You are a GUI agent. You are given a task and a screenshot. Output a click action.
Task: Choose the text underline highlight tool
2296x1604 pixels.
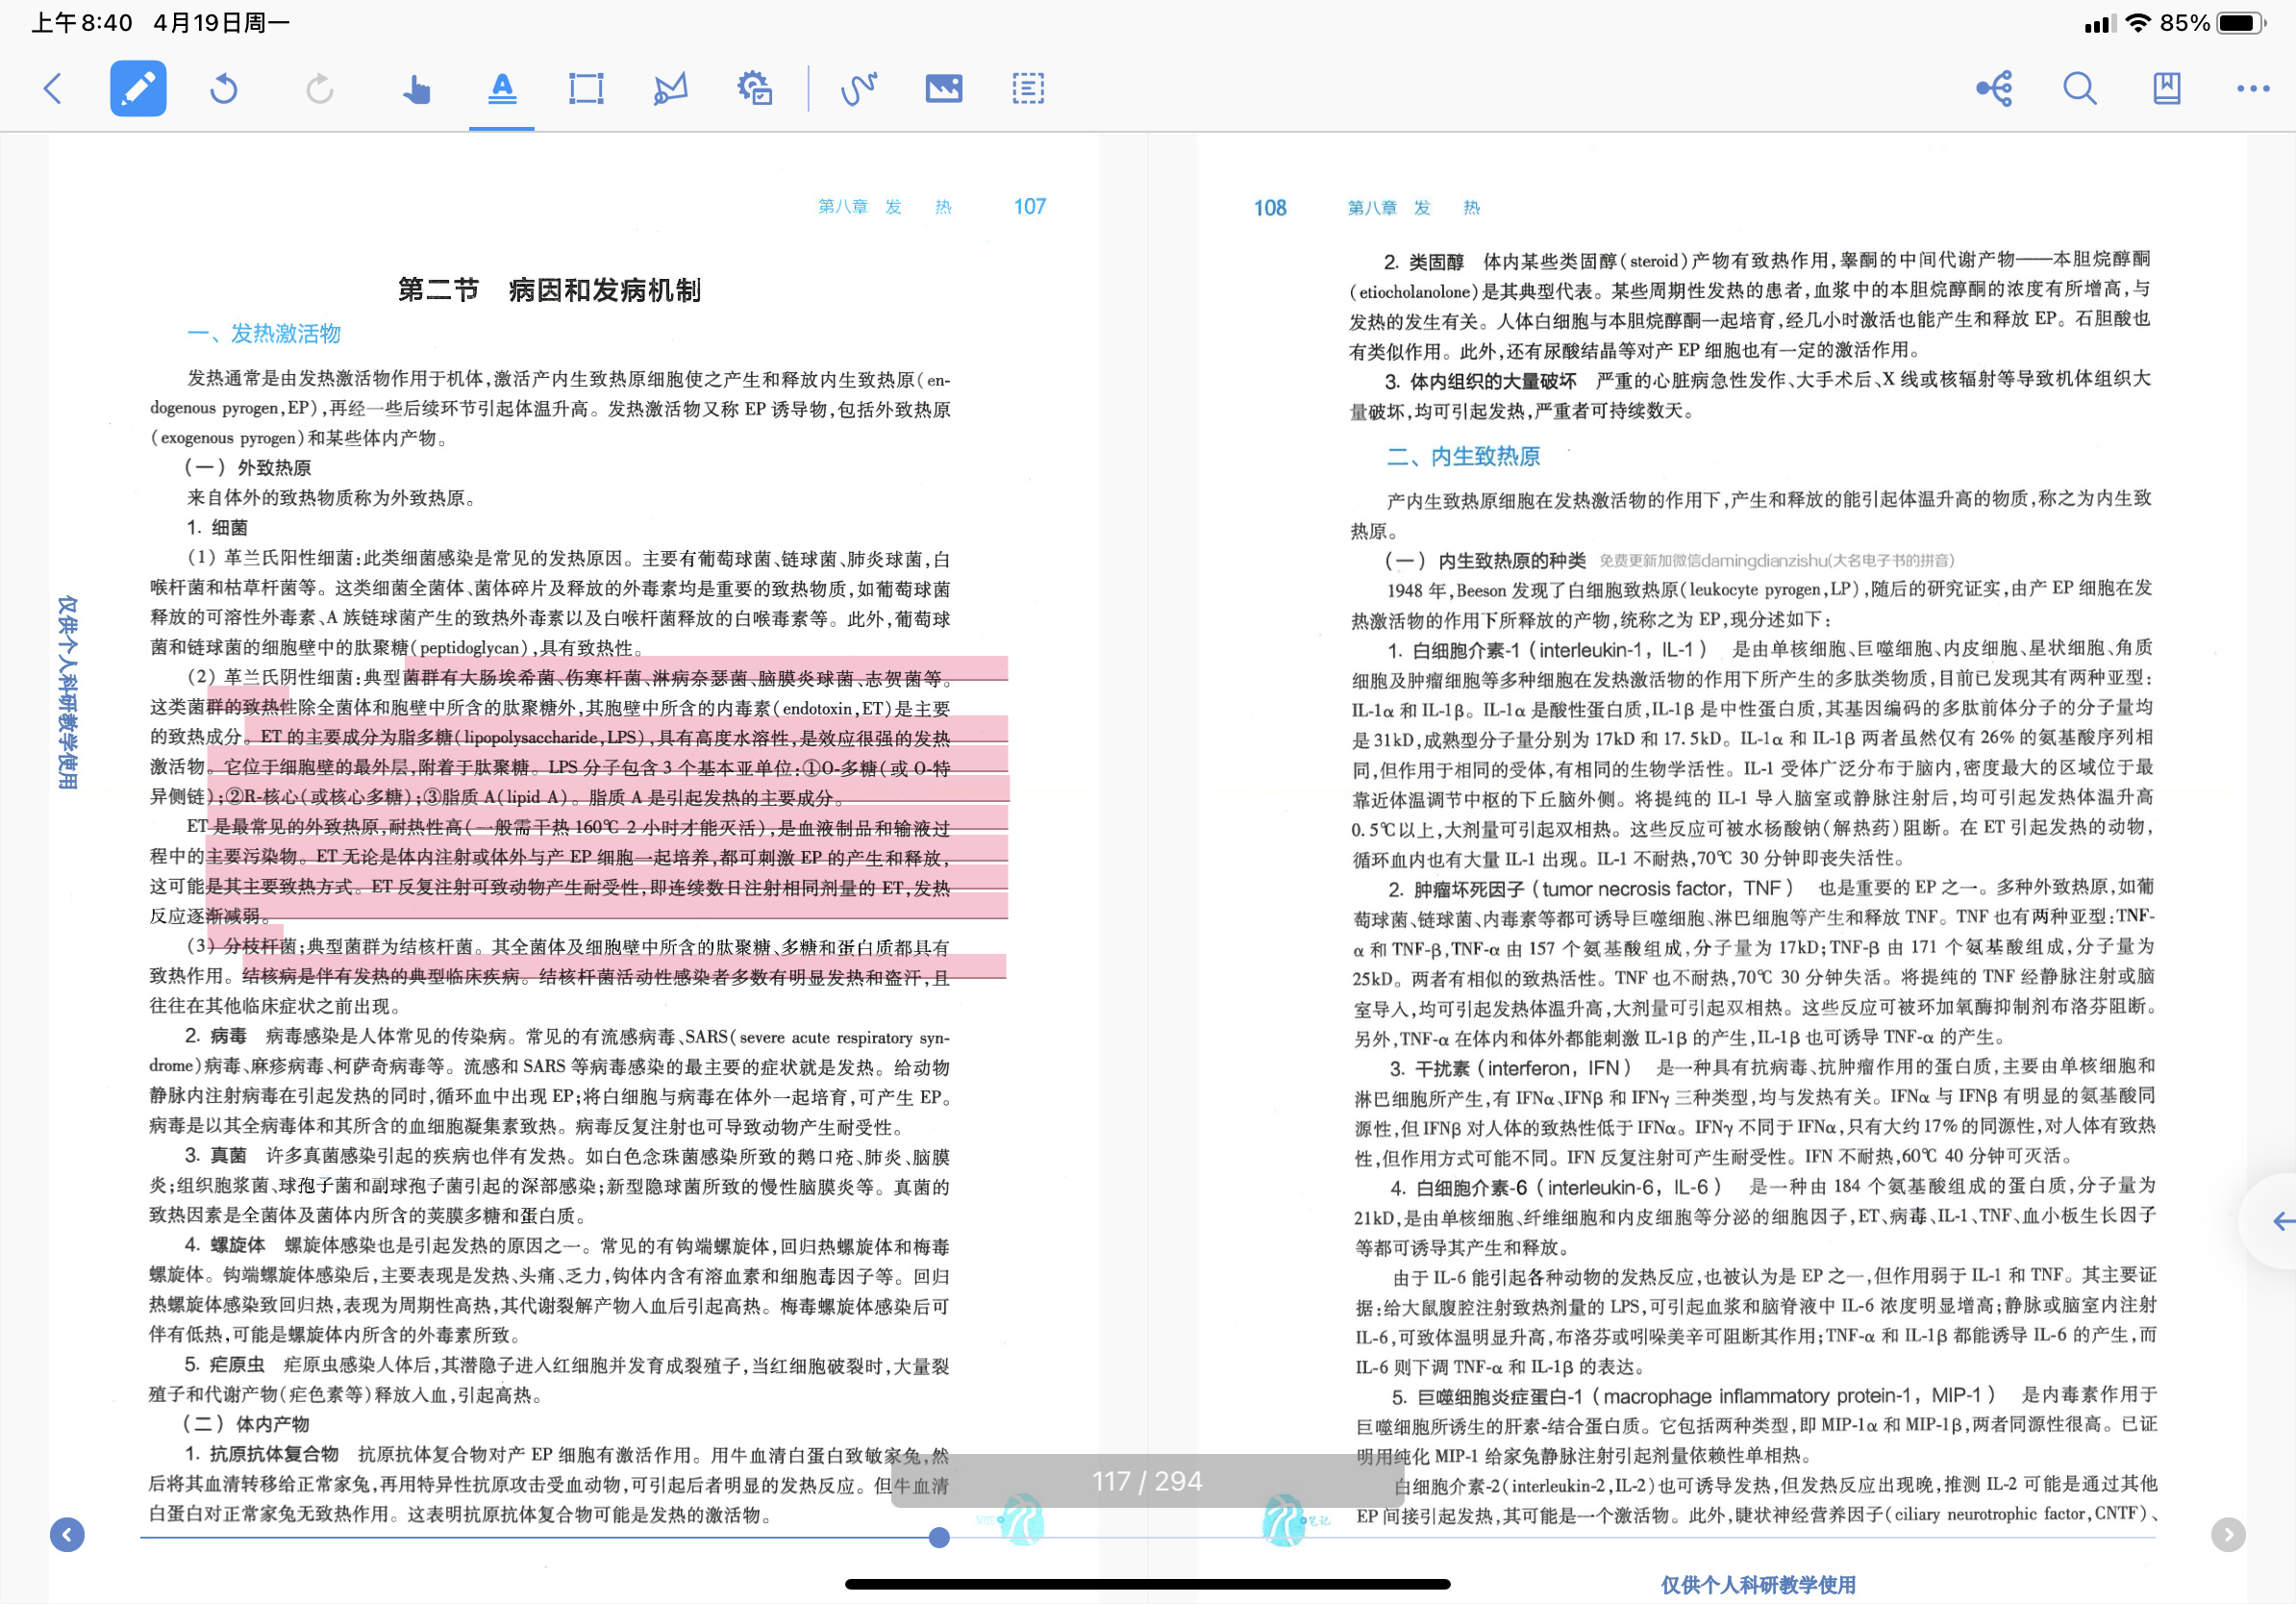click(x=502, y=88)
